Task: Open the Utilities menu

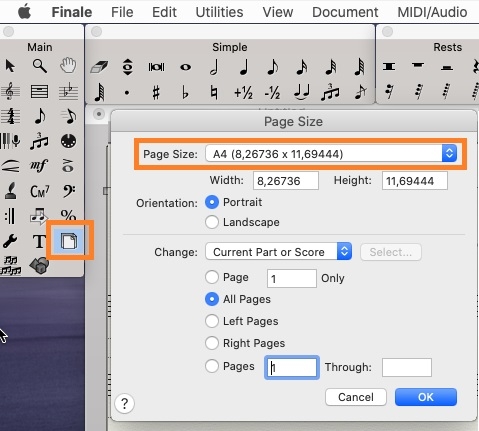Action: (219, 12)
